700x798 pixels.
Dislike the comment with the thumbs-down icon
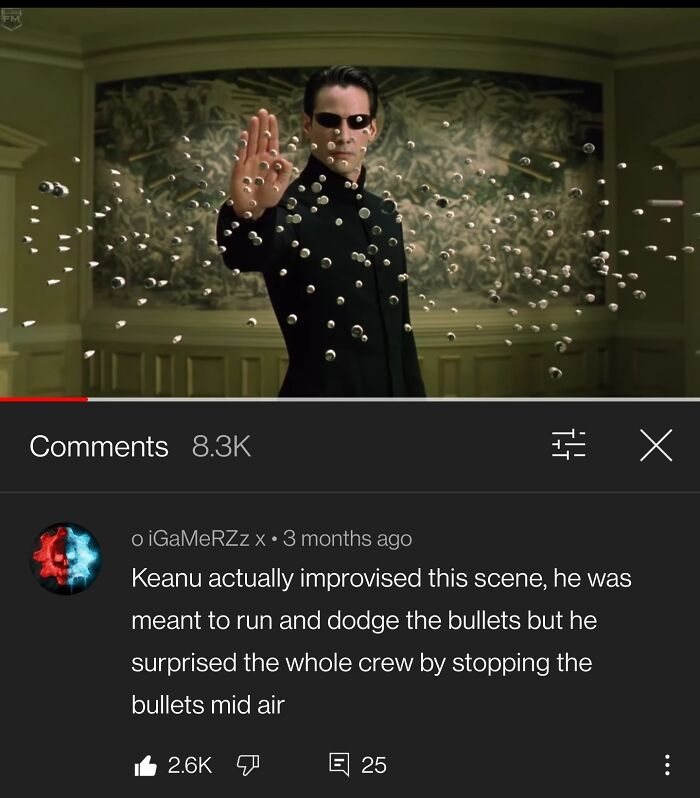point(248,765)
